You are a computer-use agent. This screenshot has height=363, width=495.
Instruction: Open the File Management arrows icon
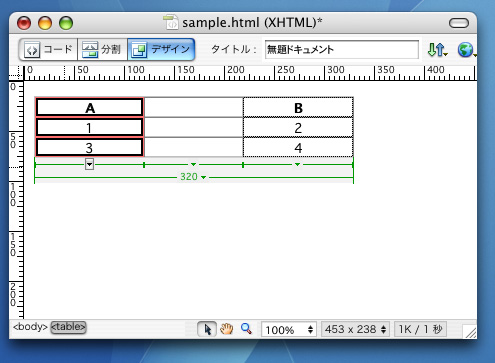click(437, 50)
